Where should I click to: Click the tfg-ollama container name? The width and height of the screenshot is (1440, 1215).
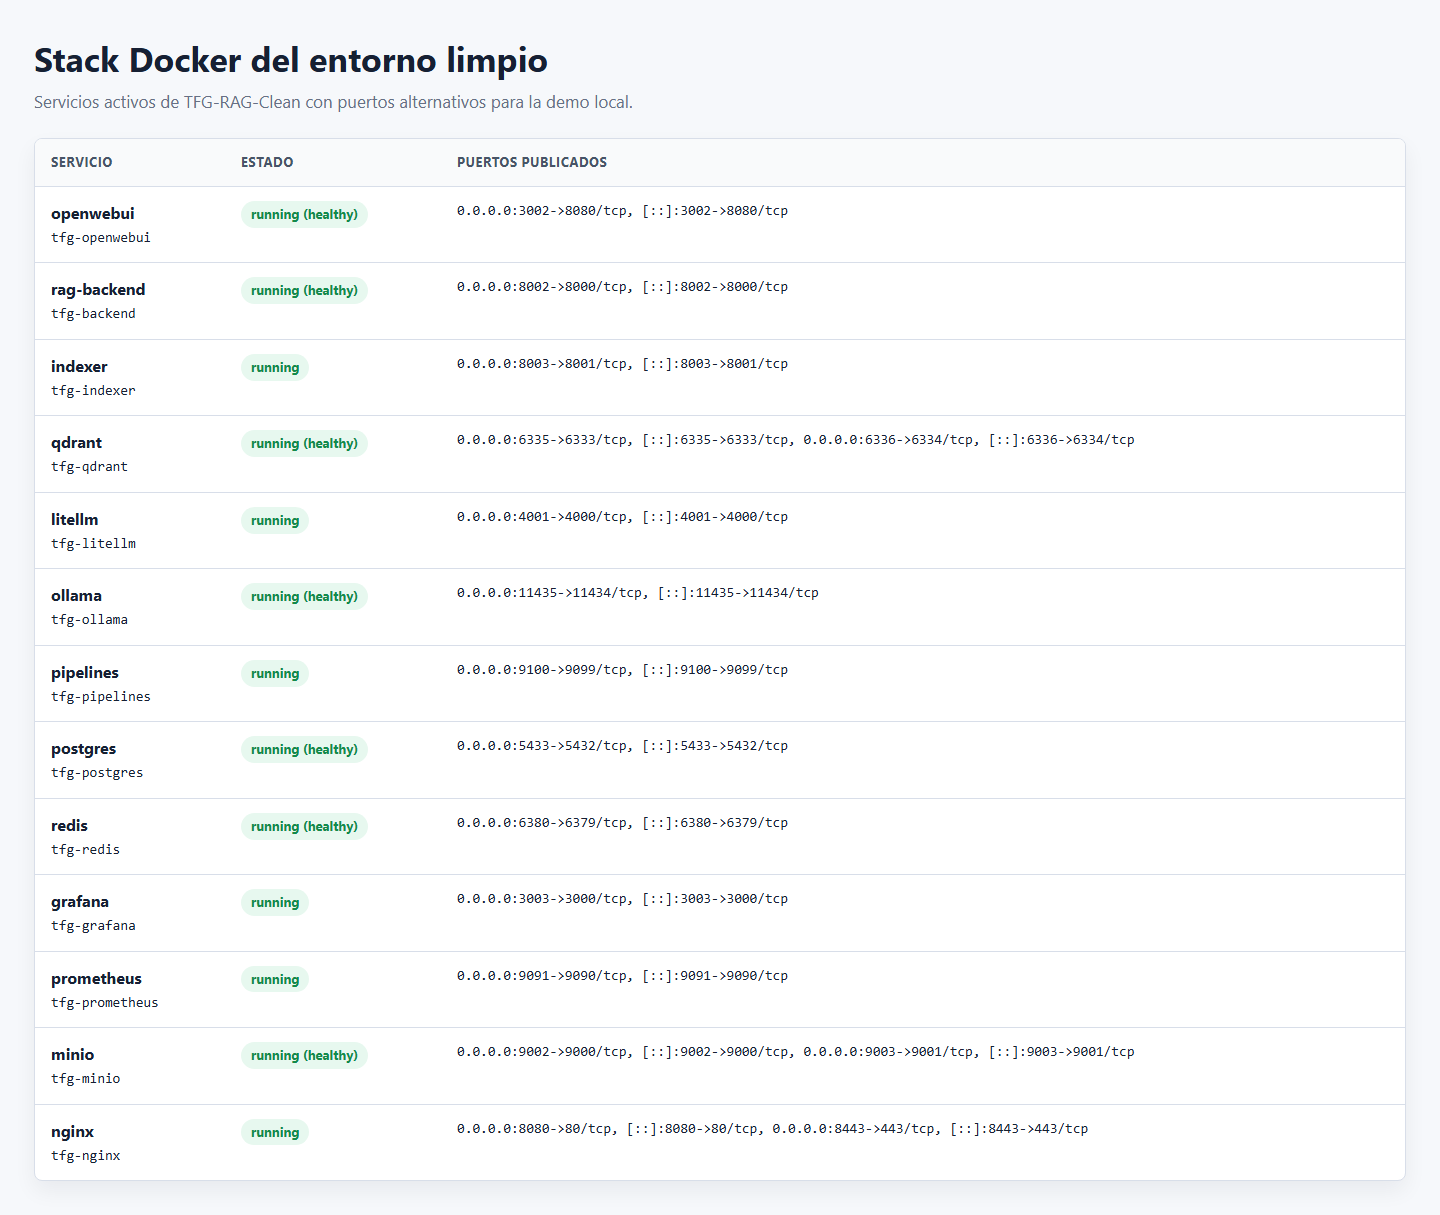pos(89,620)
